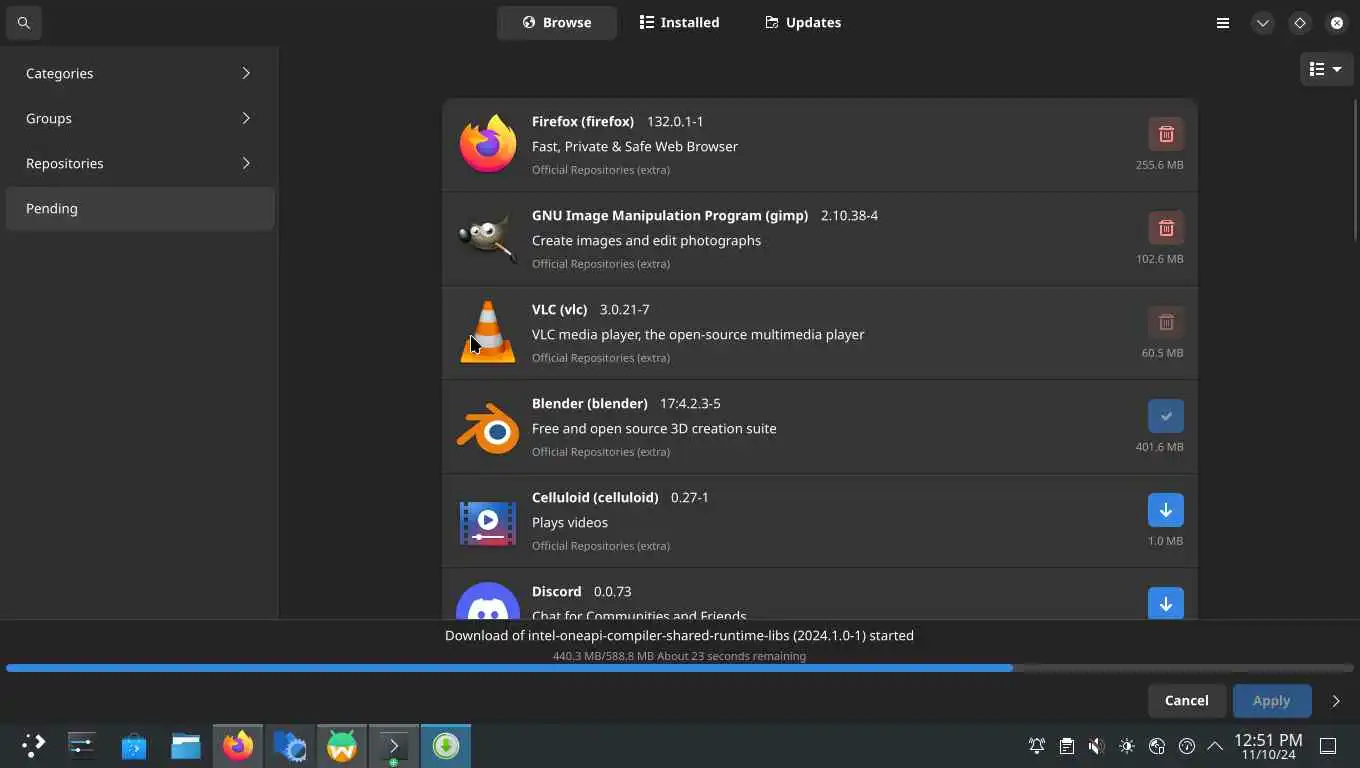Click the package list vertical scrollbar
1360x768 pixels.
1356,170
